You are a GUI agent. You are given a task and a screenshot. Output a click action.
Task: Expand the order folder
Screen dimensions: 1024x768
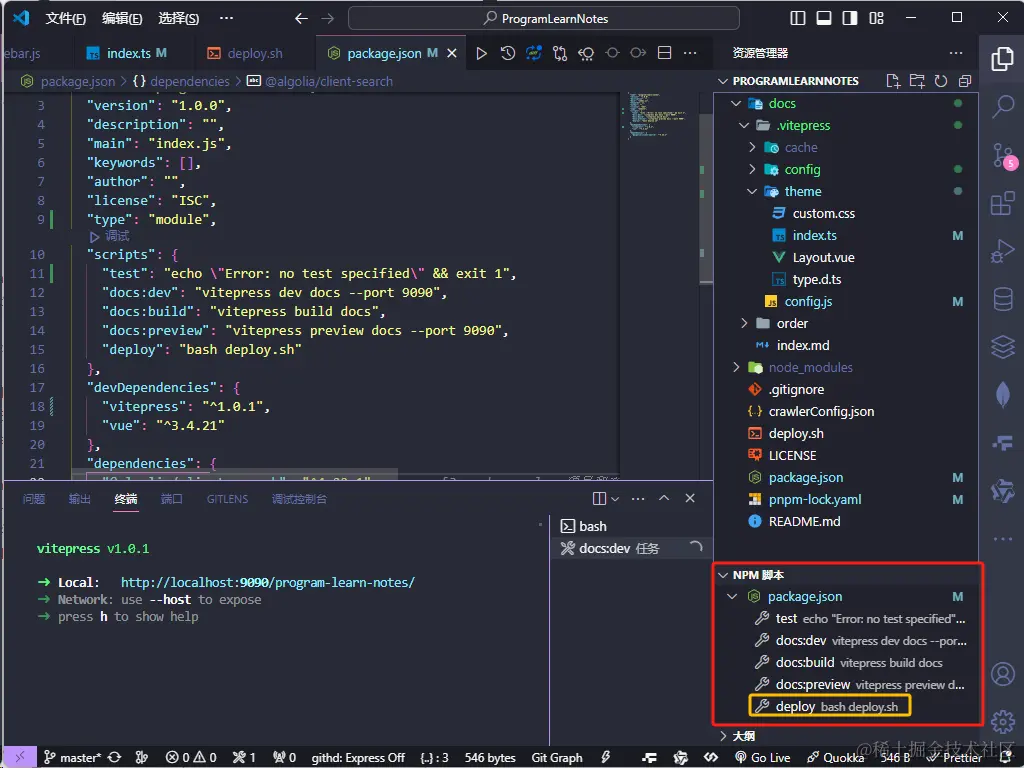tap(744, 323)
